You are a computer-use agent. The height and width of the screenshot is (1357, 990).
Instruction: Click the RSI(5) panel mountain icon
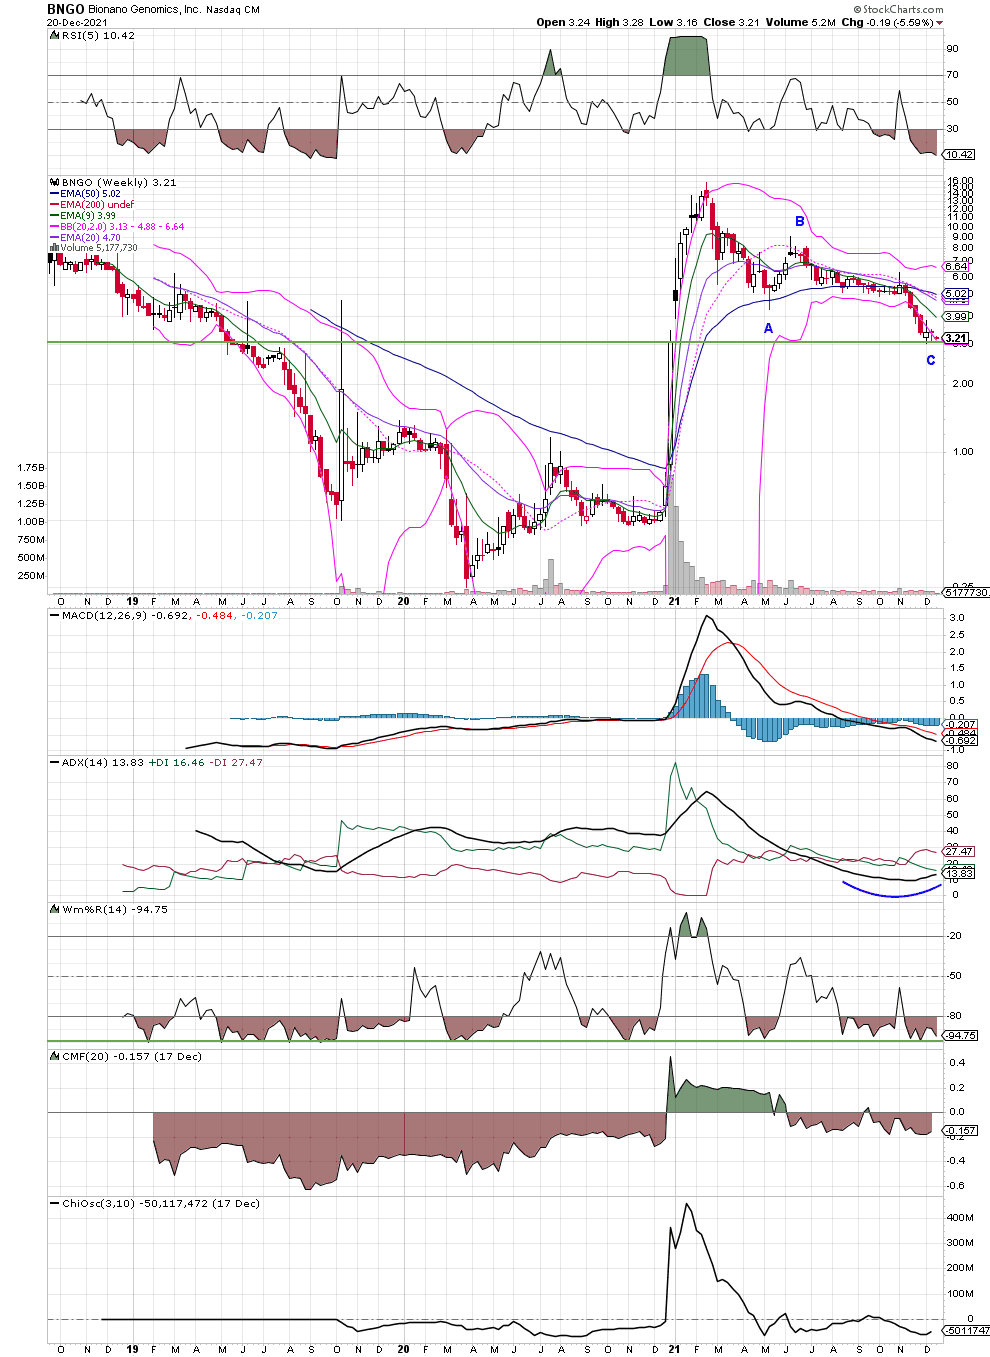(54, 35)
